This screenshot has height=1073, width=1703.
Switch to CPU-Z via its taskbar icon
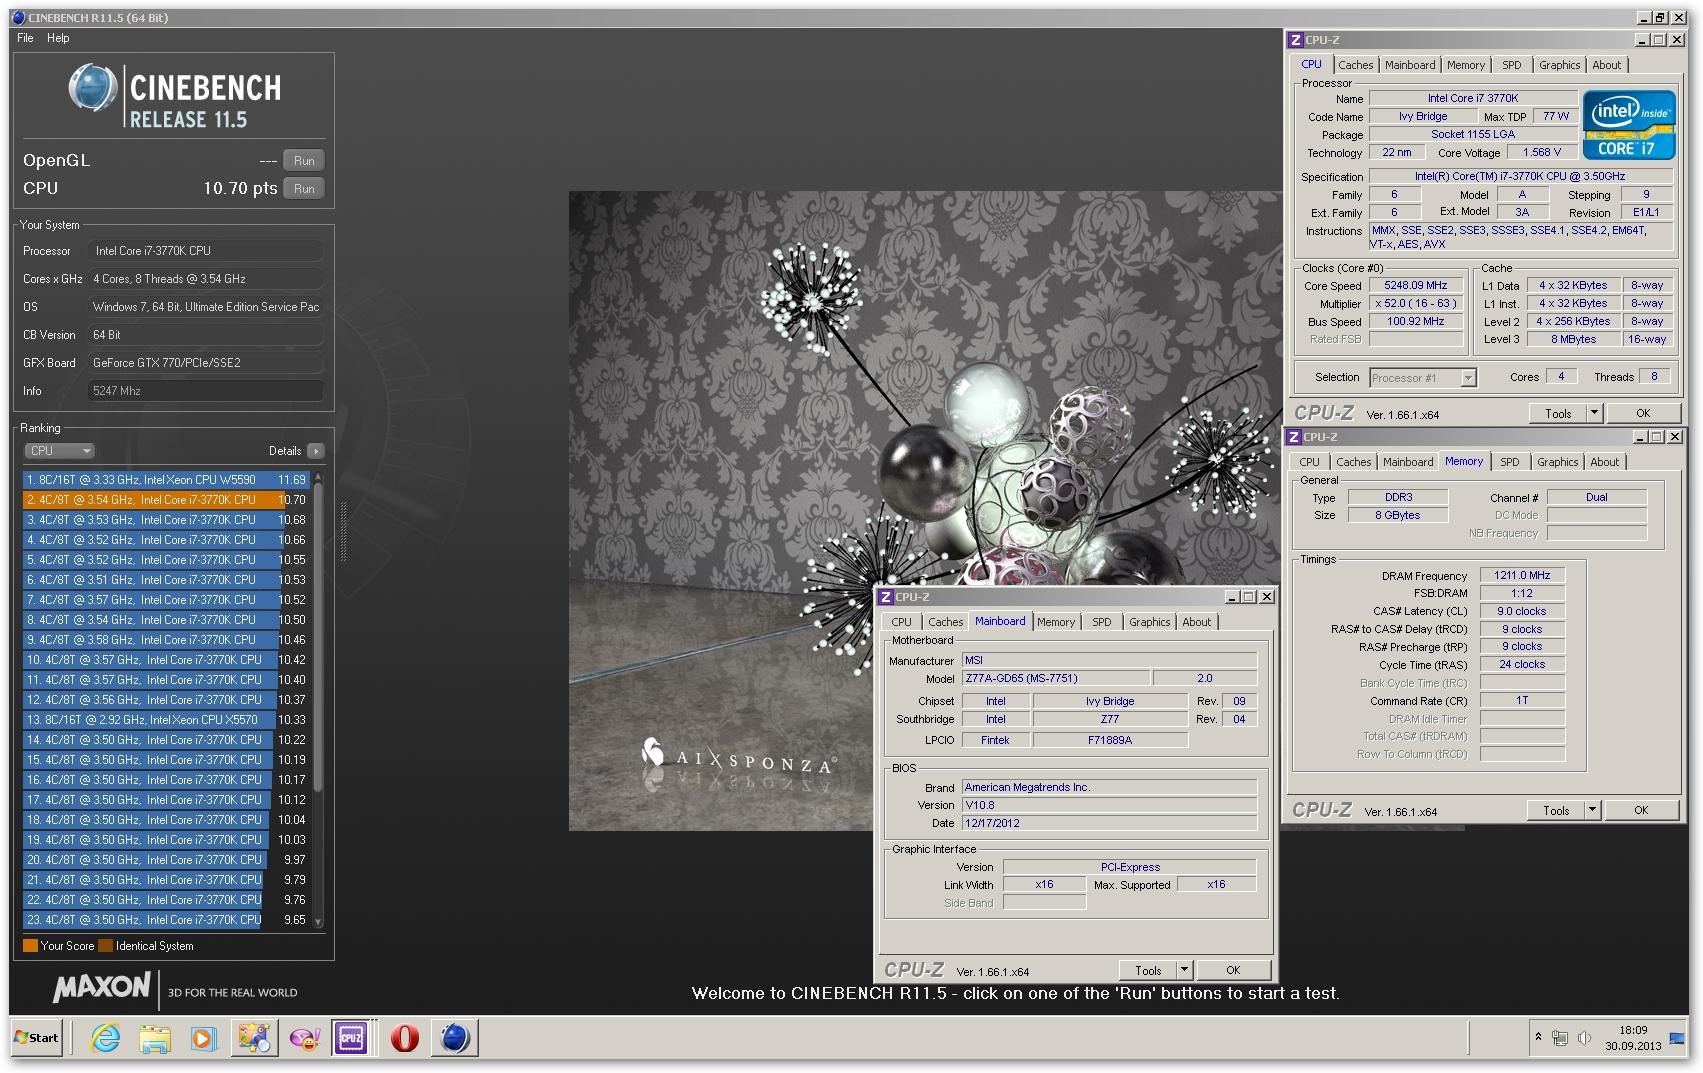(x=351, y=1038)
